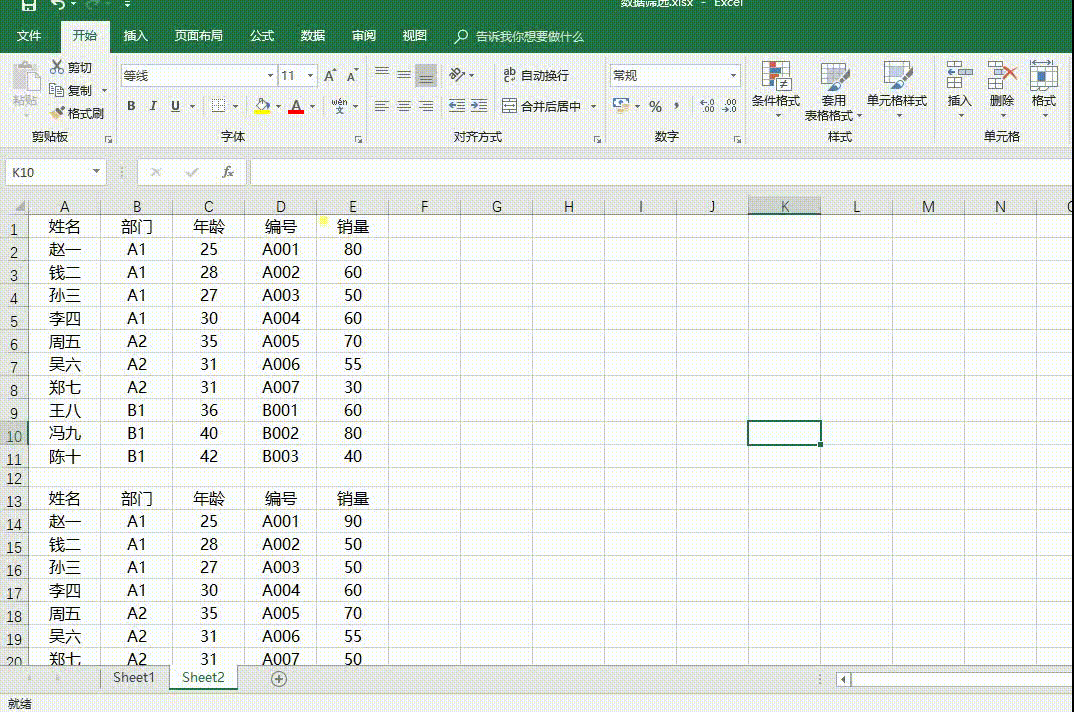Switch to the 数据 ribbon tab
The height and width of the screenshot is (712, 1074).
[x=312, y=36]
